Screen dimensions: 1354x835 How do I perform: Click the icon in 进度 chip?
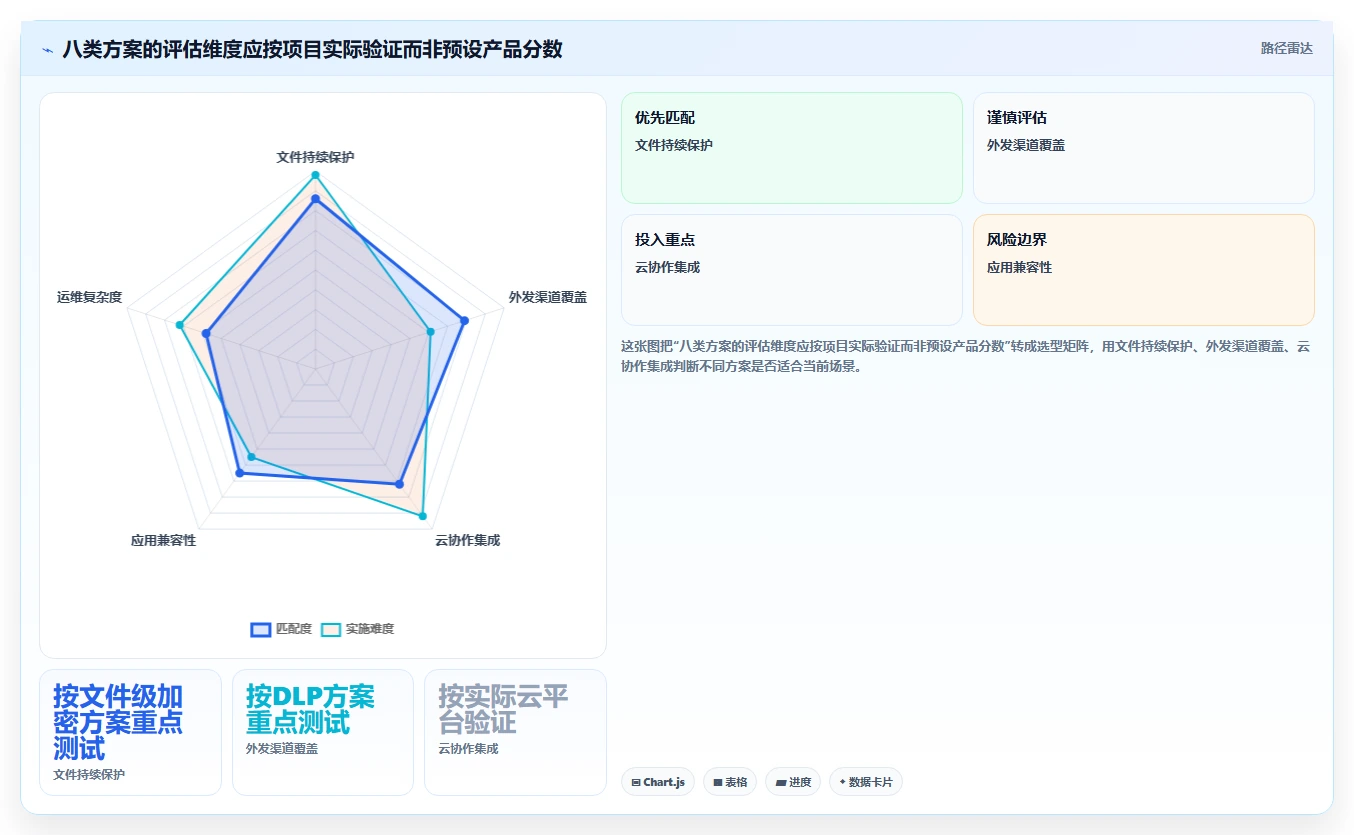coord(781,783)
